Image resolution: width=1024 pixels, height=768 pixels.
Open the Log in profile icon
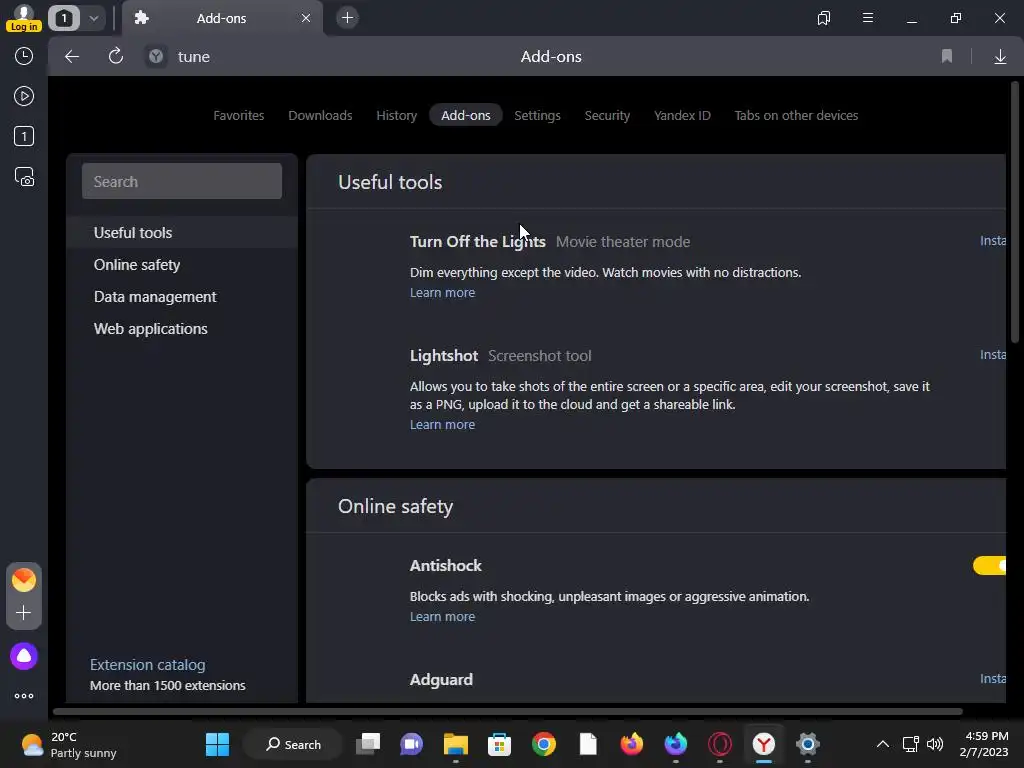click(x=24, y=18)
